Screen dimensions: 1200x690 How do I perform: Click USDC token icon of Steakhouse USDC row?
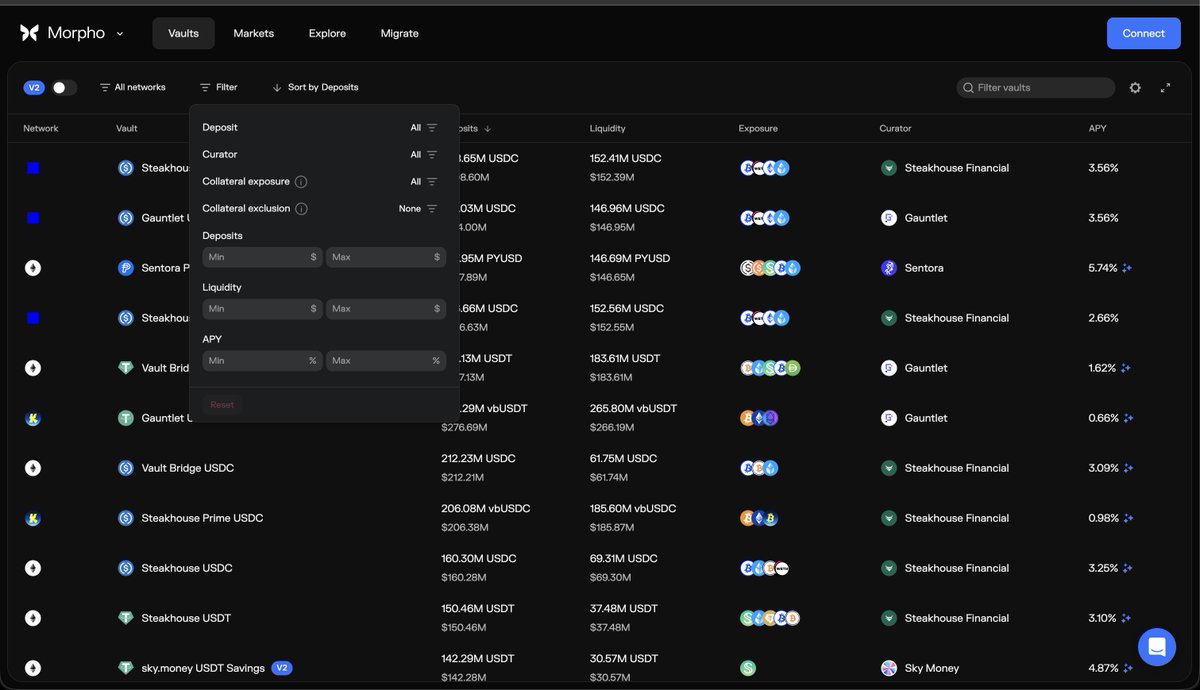click(x=126, y=568)
